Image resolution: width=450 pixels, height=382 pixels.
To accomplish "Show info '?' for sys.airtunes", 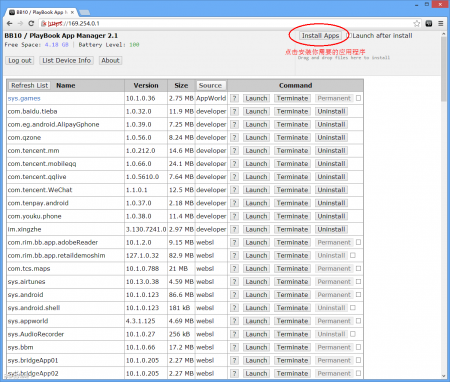I will pyautogui.click(x=234, y=282).
